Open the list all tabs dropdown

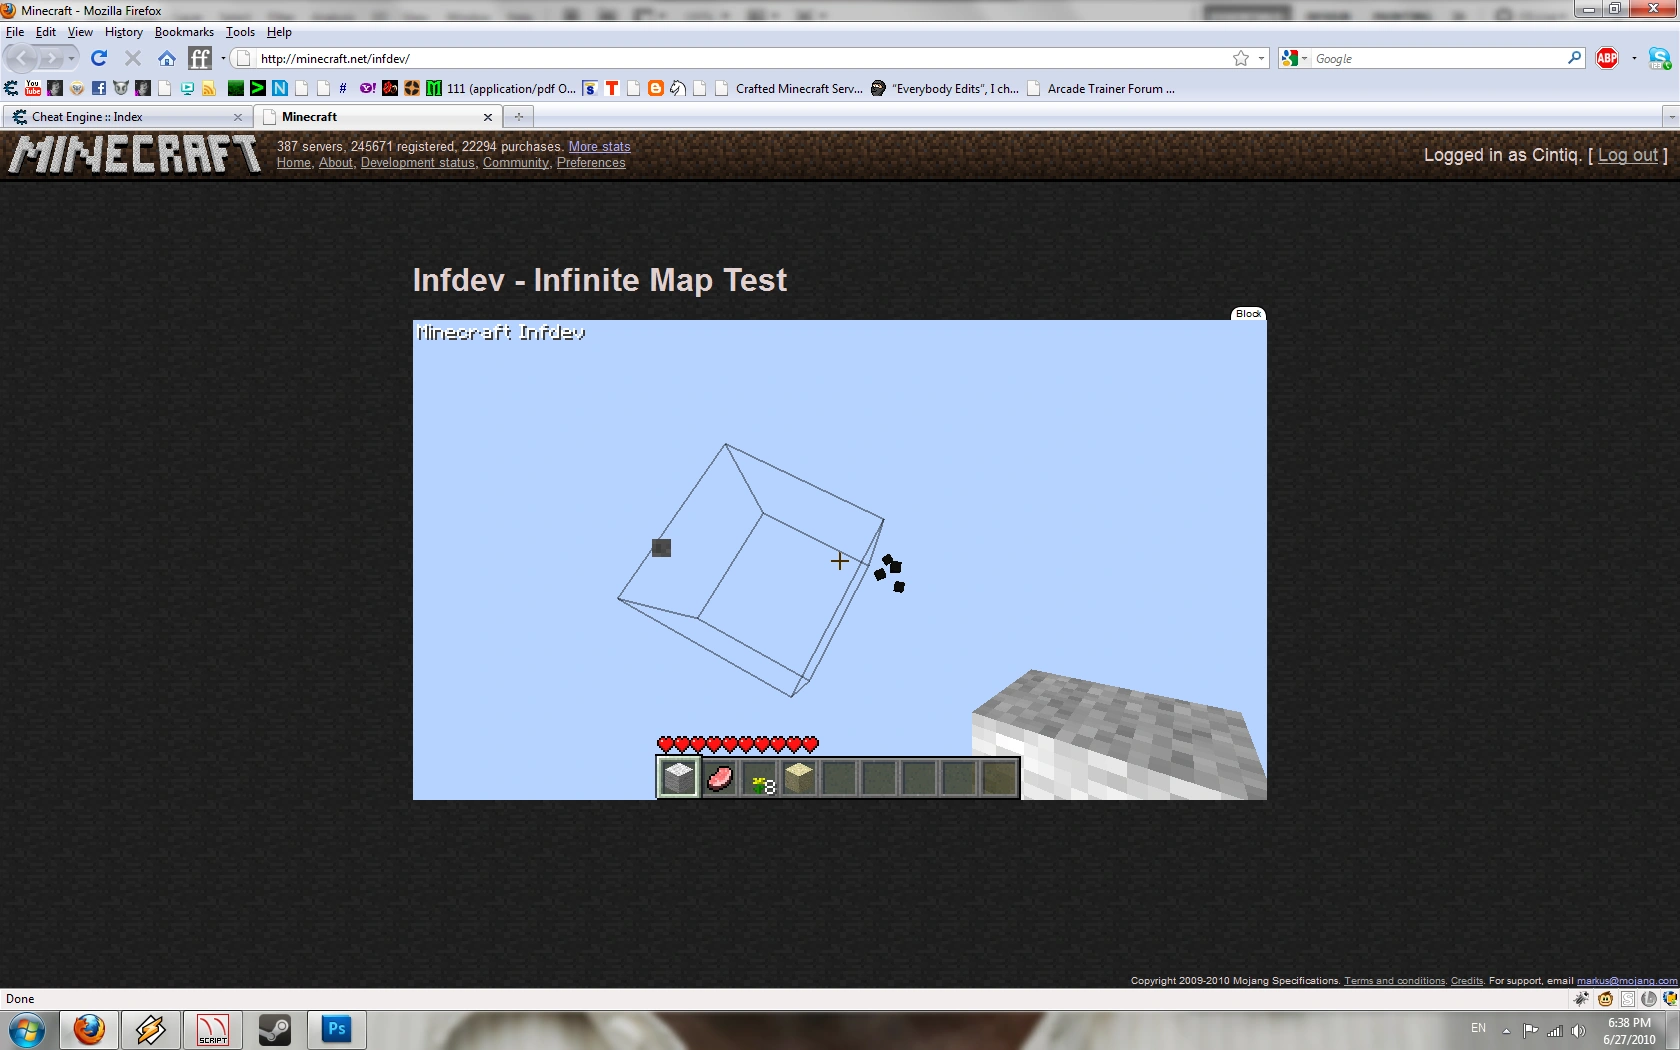[1670, 117]
